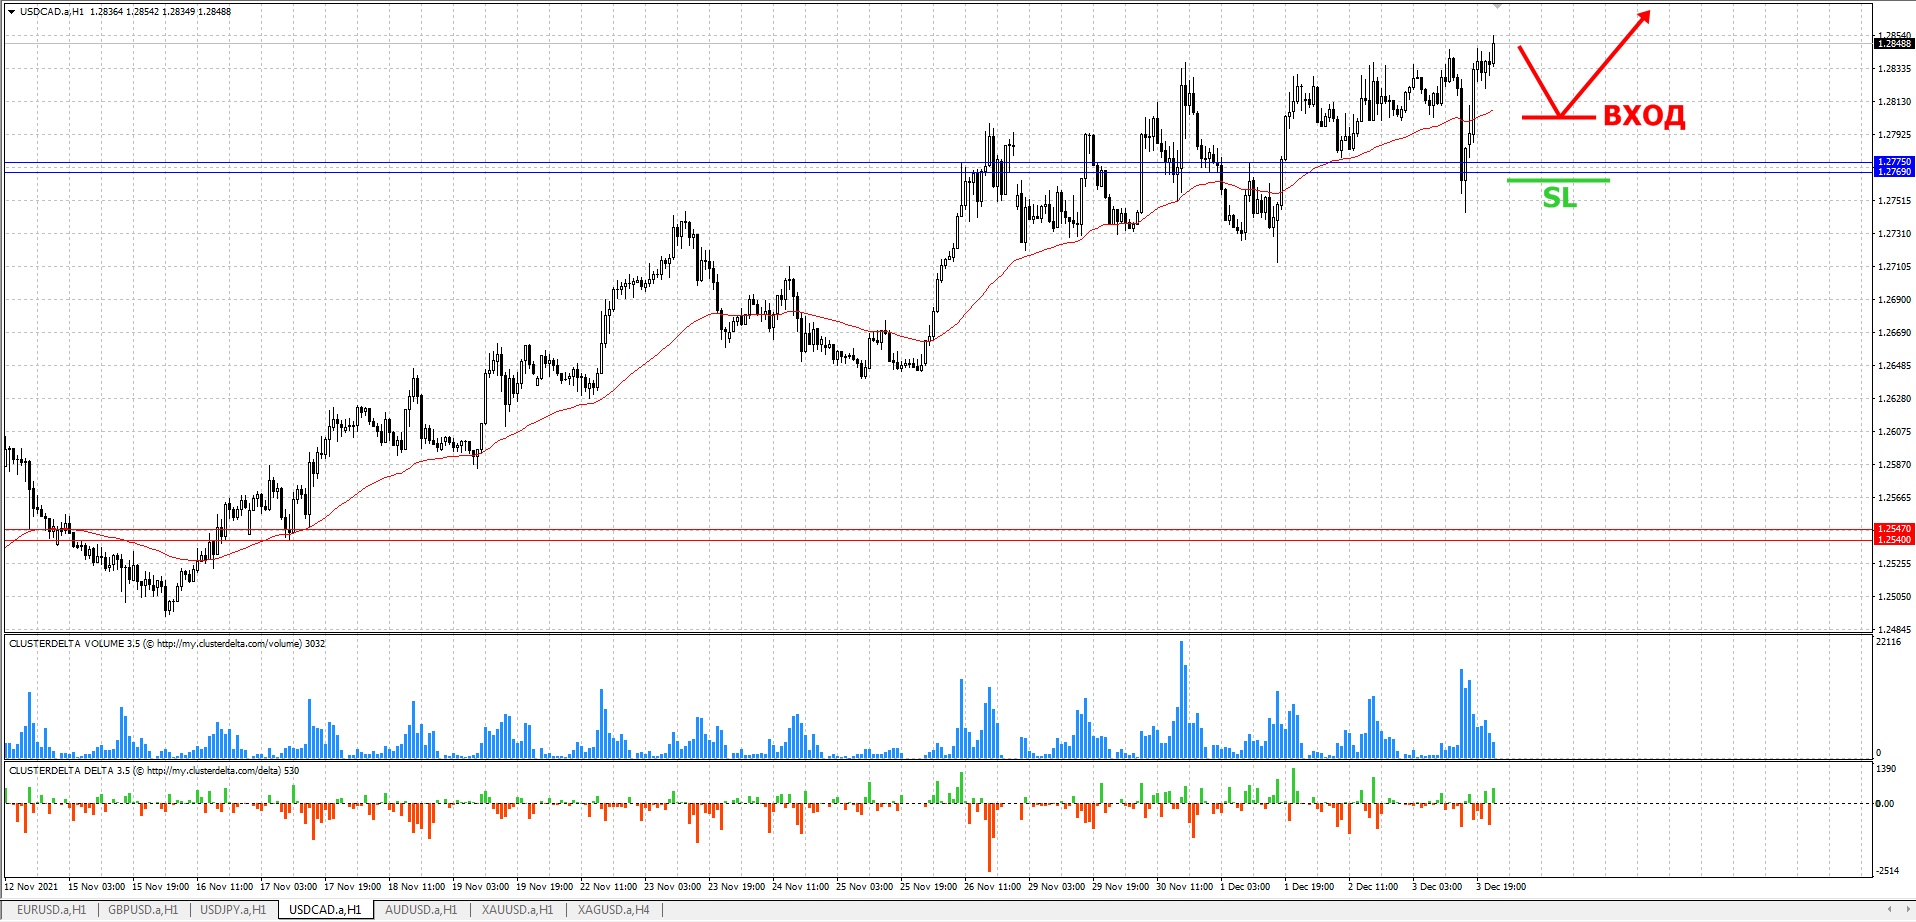Image resolution: width=1916 pixels, height=922 pixels.
Task: Click the 1.25050 price scale value
Action: coord(1895,597)
